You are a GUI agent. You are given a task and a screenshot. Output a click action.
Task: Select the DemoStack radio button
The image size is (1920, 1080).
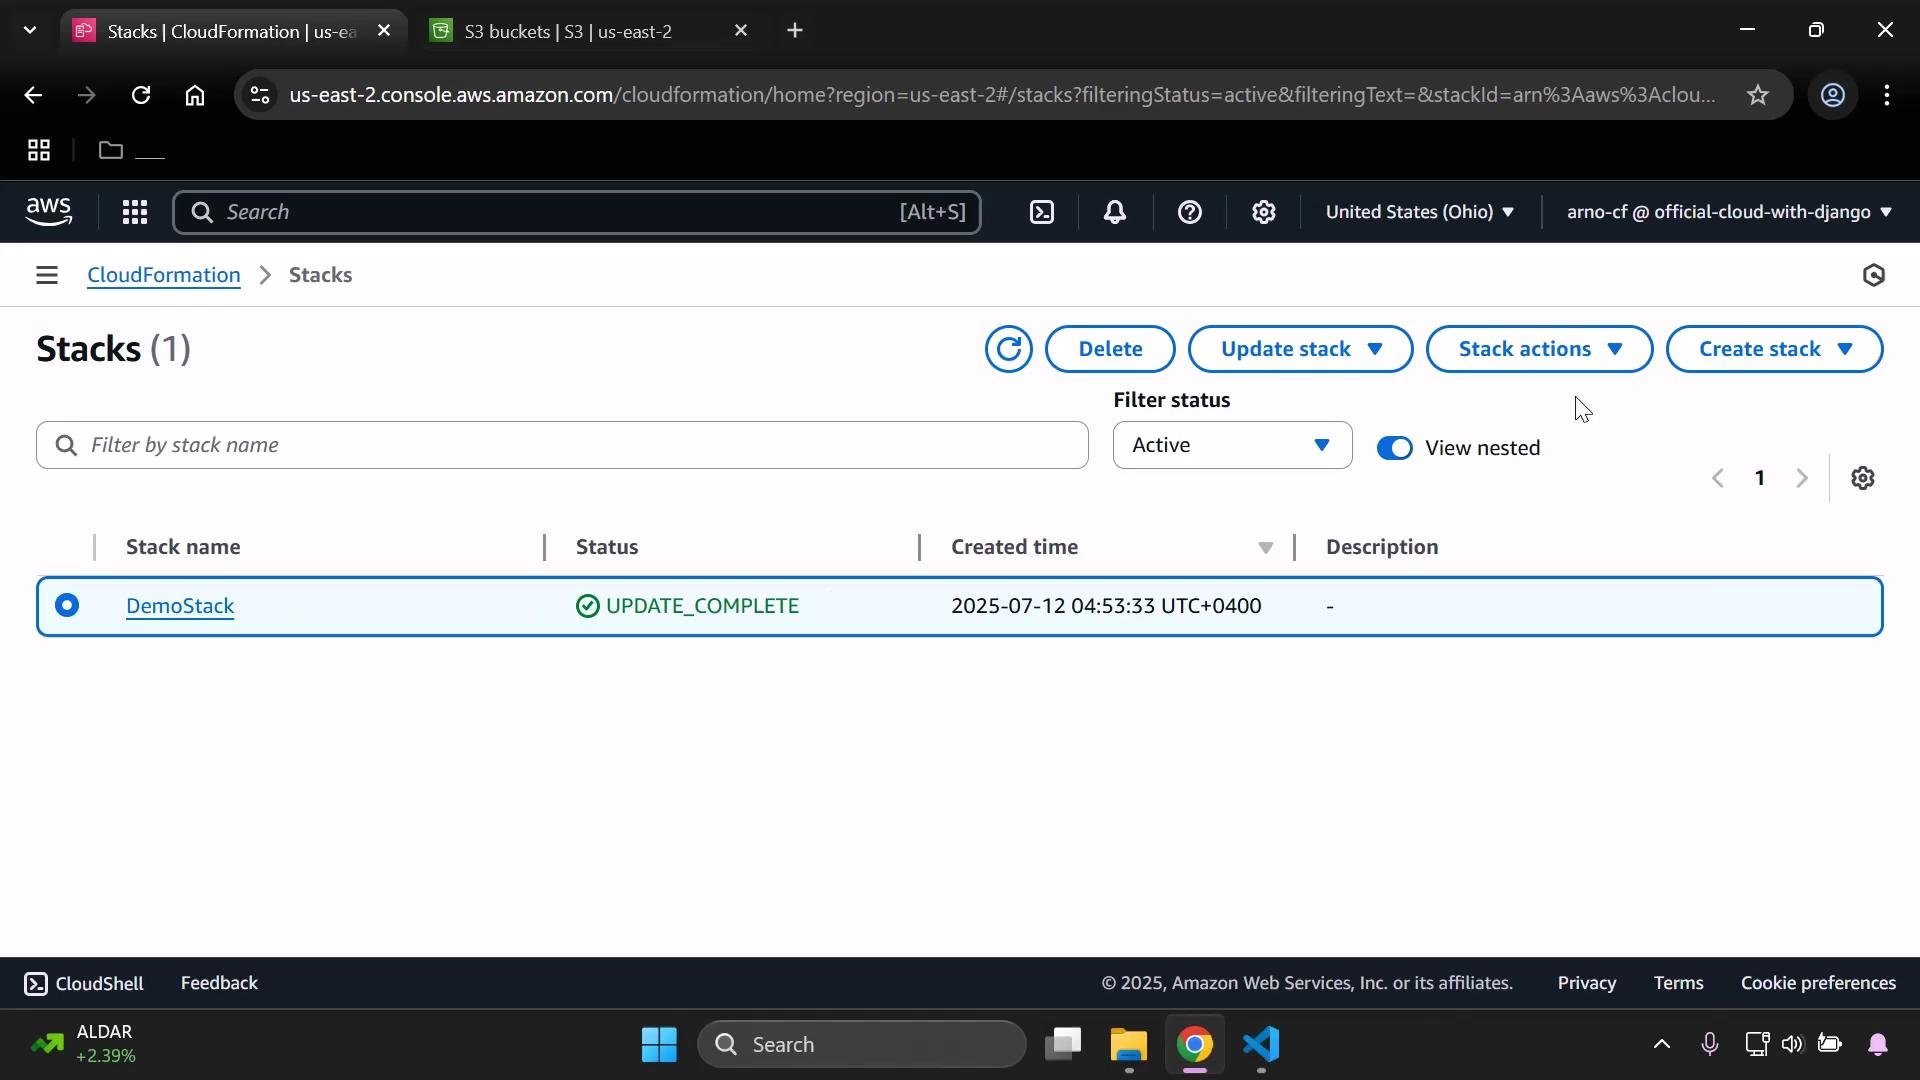(67, 606)
